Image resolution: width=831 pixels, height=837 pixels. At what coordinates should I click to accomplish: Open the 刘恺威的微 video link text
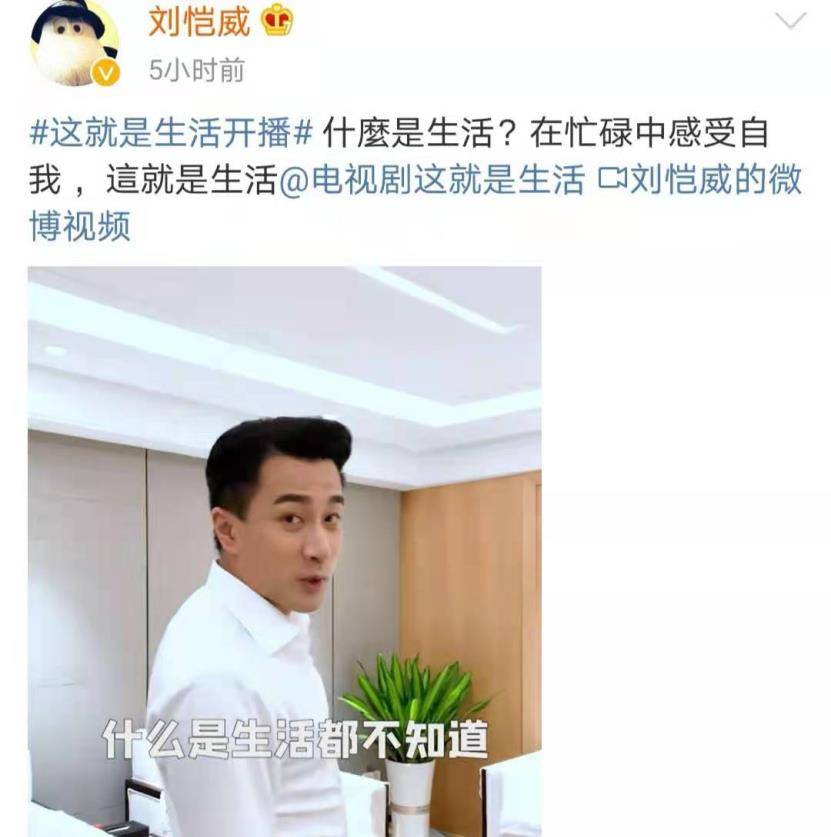click(716, 179)
